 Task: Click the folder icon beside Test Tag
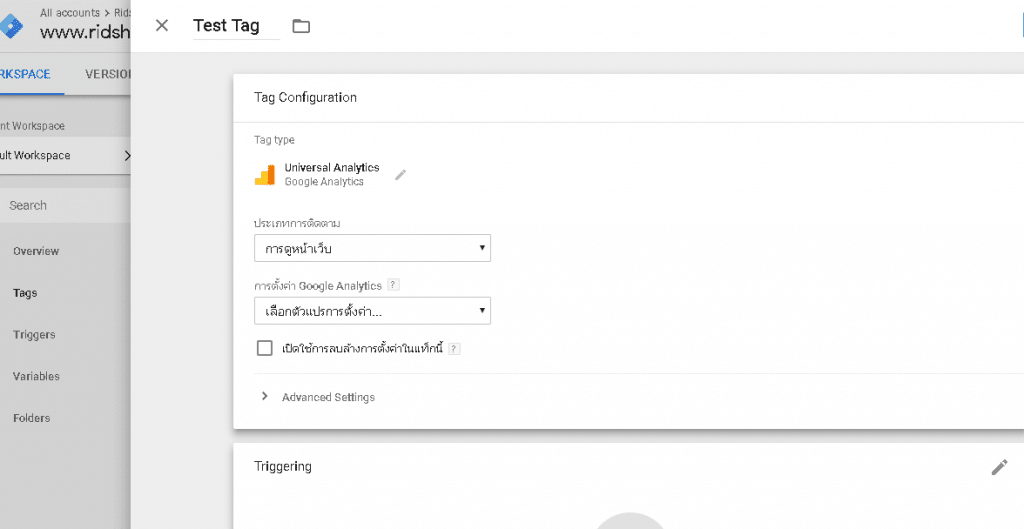301,26
